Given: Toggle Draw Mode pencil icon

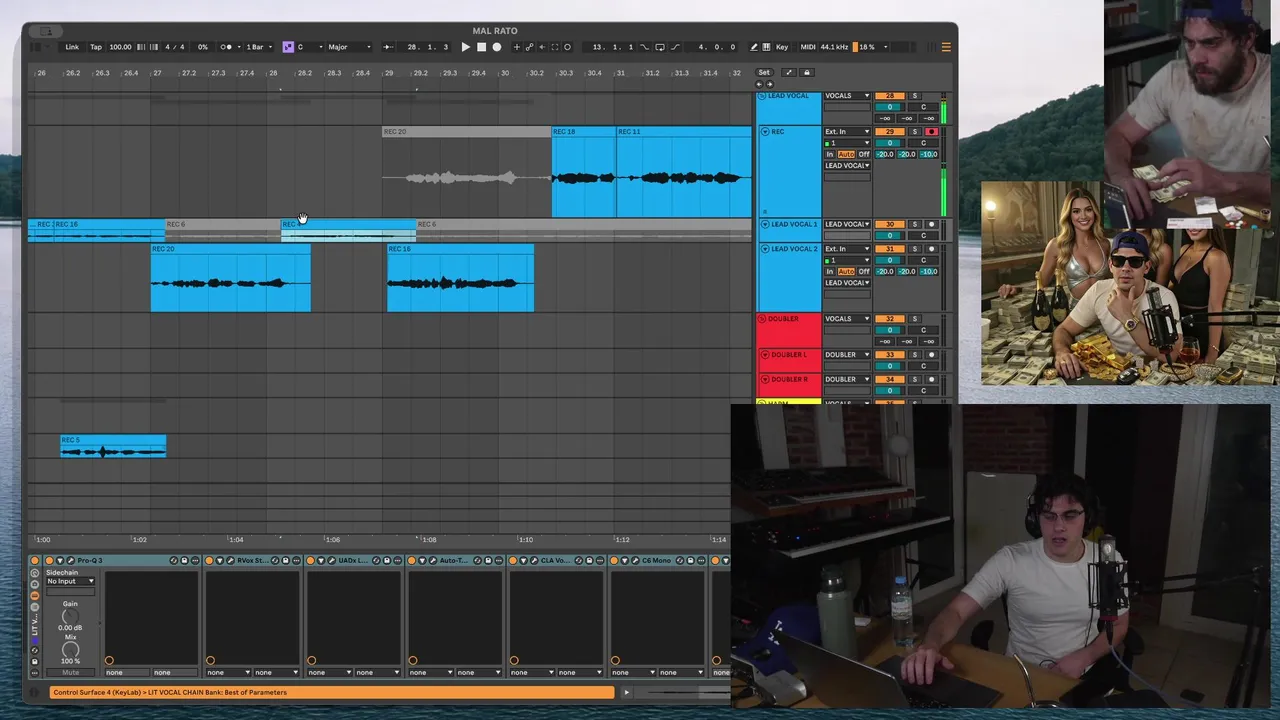Looking at the screenshot, I should tap(754, 47).
